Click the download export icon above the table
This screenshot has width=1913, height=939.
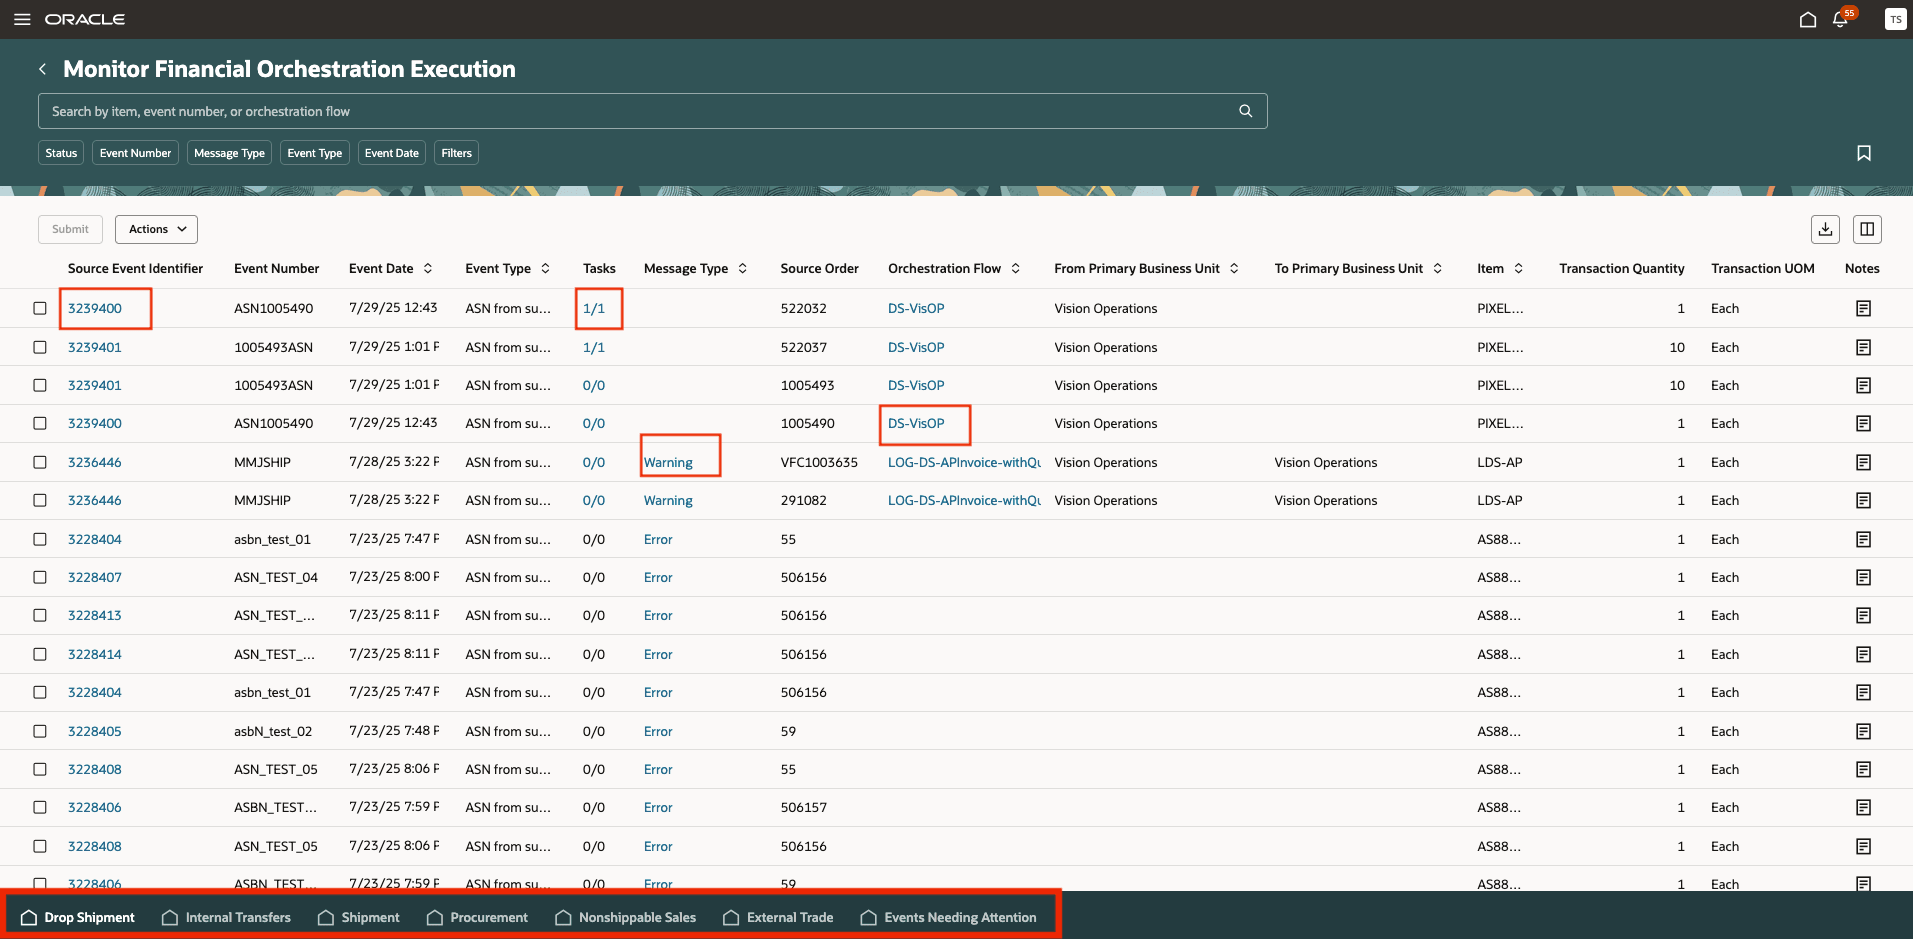[1825, 229]
